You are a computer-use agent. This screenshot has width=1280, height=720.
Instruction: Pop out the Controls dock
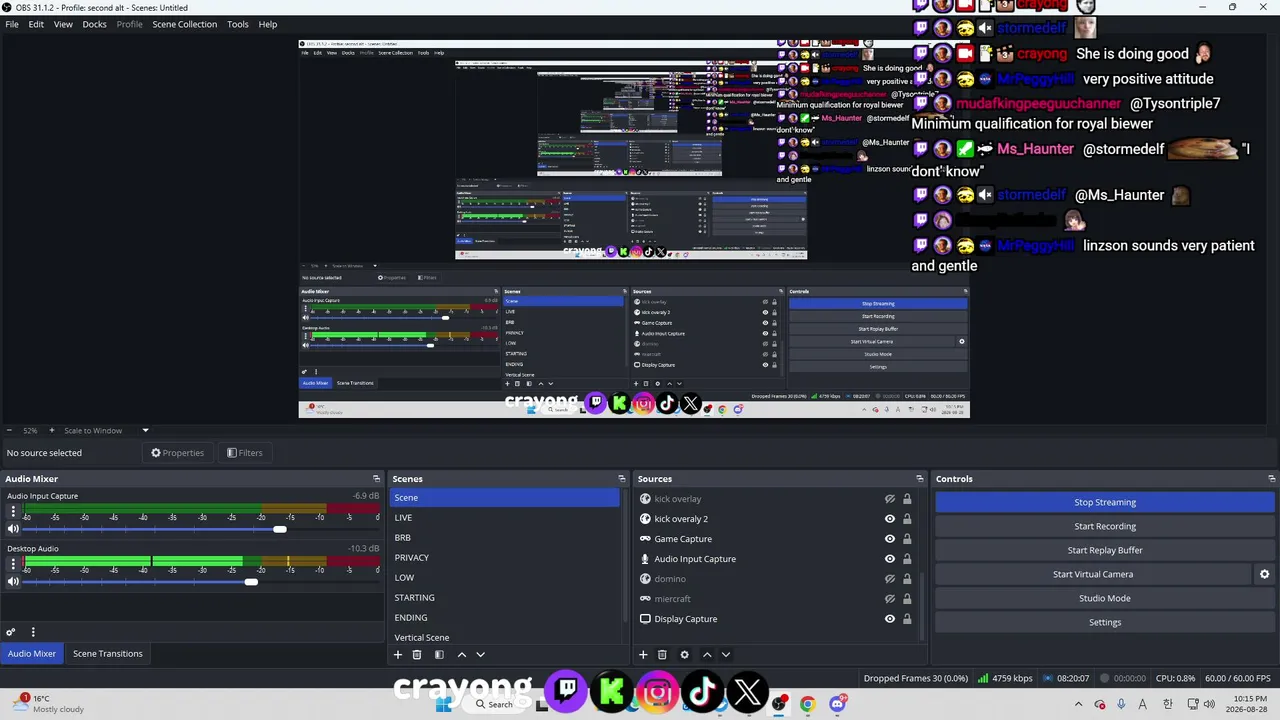(1272, 479)
